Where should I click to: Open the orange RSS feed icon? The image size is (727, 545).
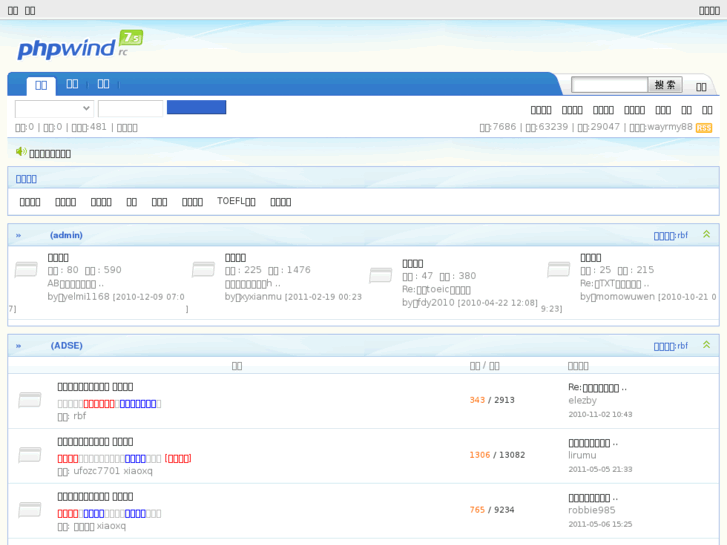[703, 128]
